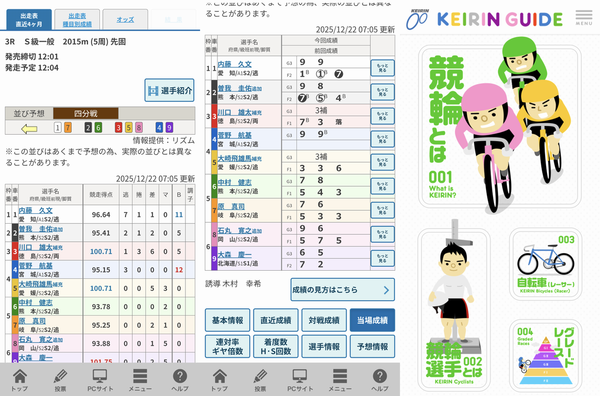Click orange rider number 7 in 並び予想
Viewport: 600px width, 396px height.
click(x=68, y=127)
